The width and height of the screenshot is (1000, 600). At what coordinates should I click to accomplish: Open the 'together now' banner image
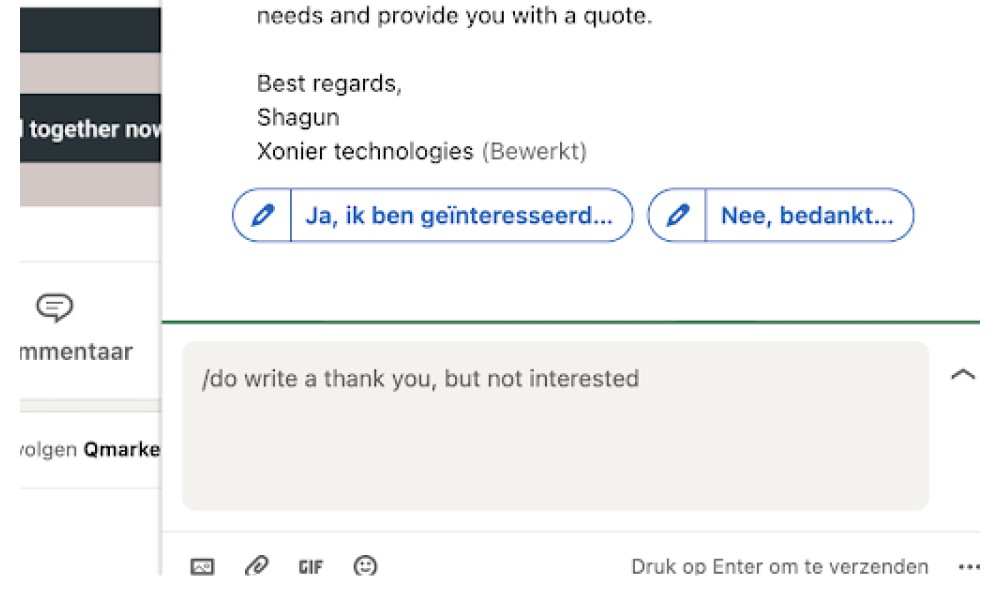click(90, 128)
